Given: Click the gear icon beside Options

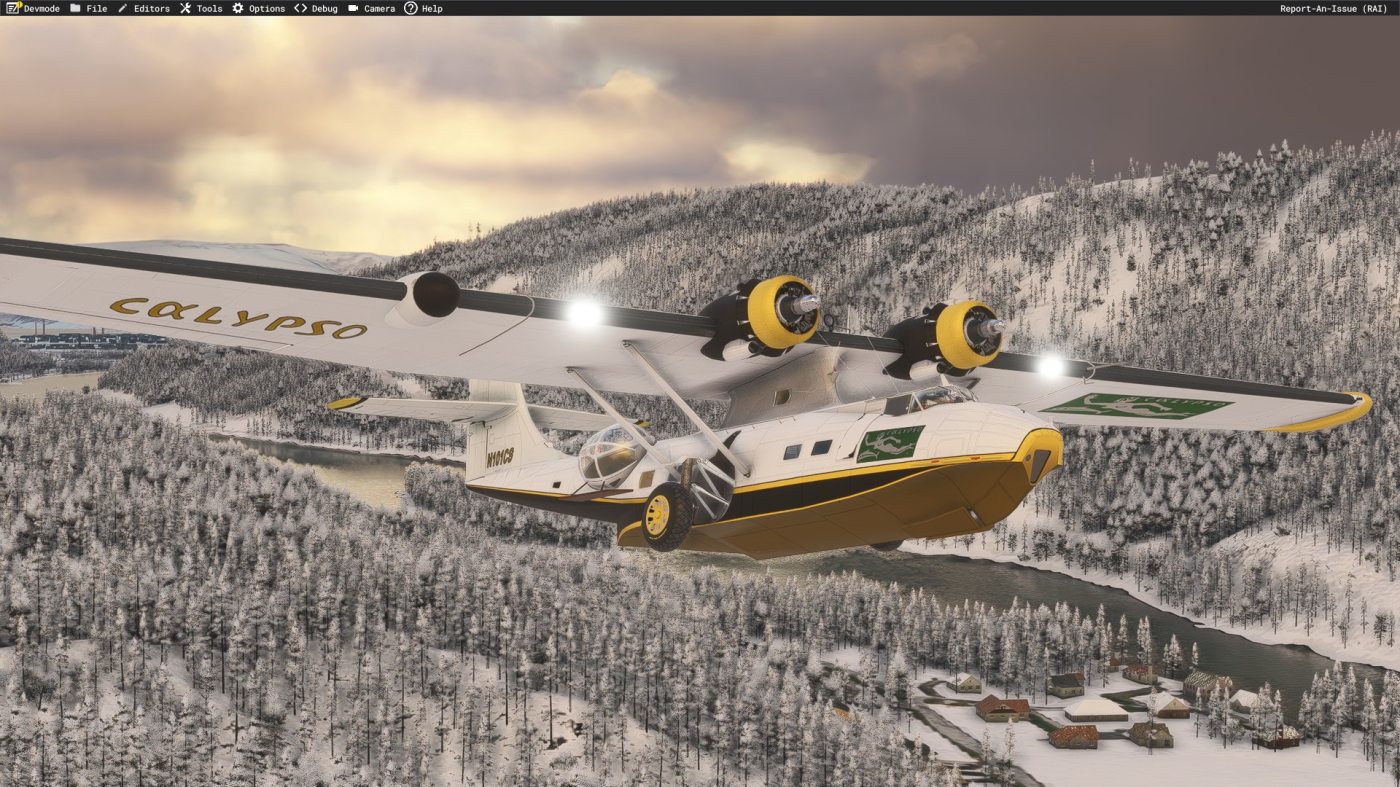Looking at the screenshot, I should point(238,8).
